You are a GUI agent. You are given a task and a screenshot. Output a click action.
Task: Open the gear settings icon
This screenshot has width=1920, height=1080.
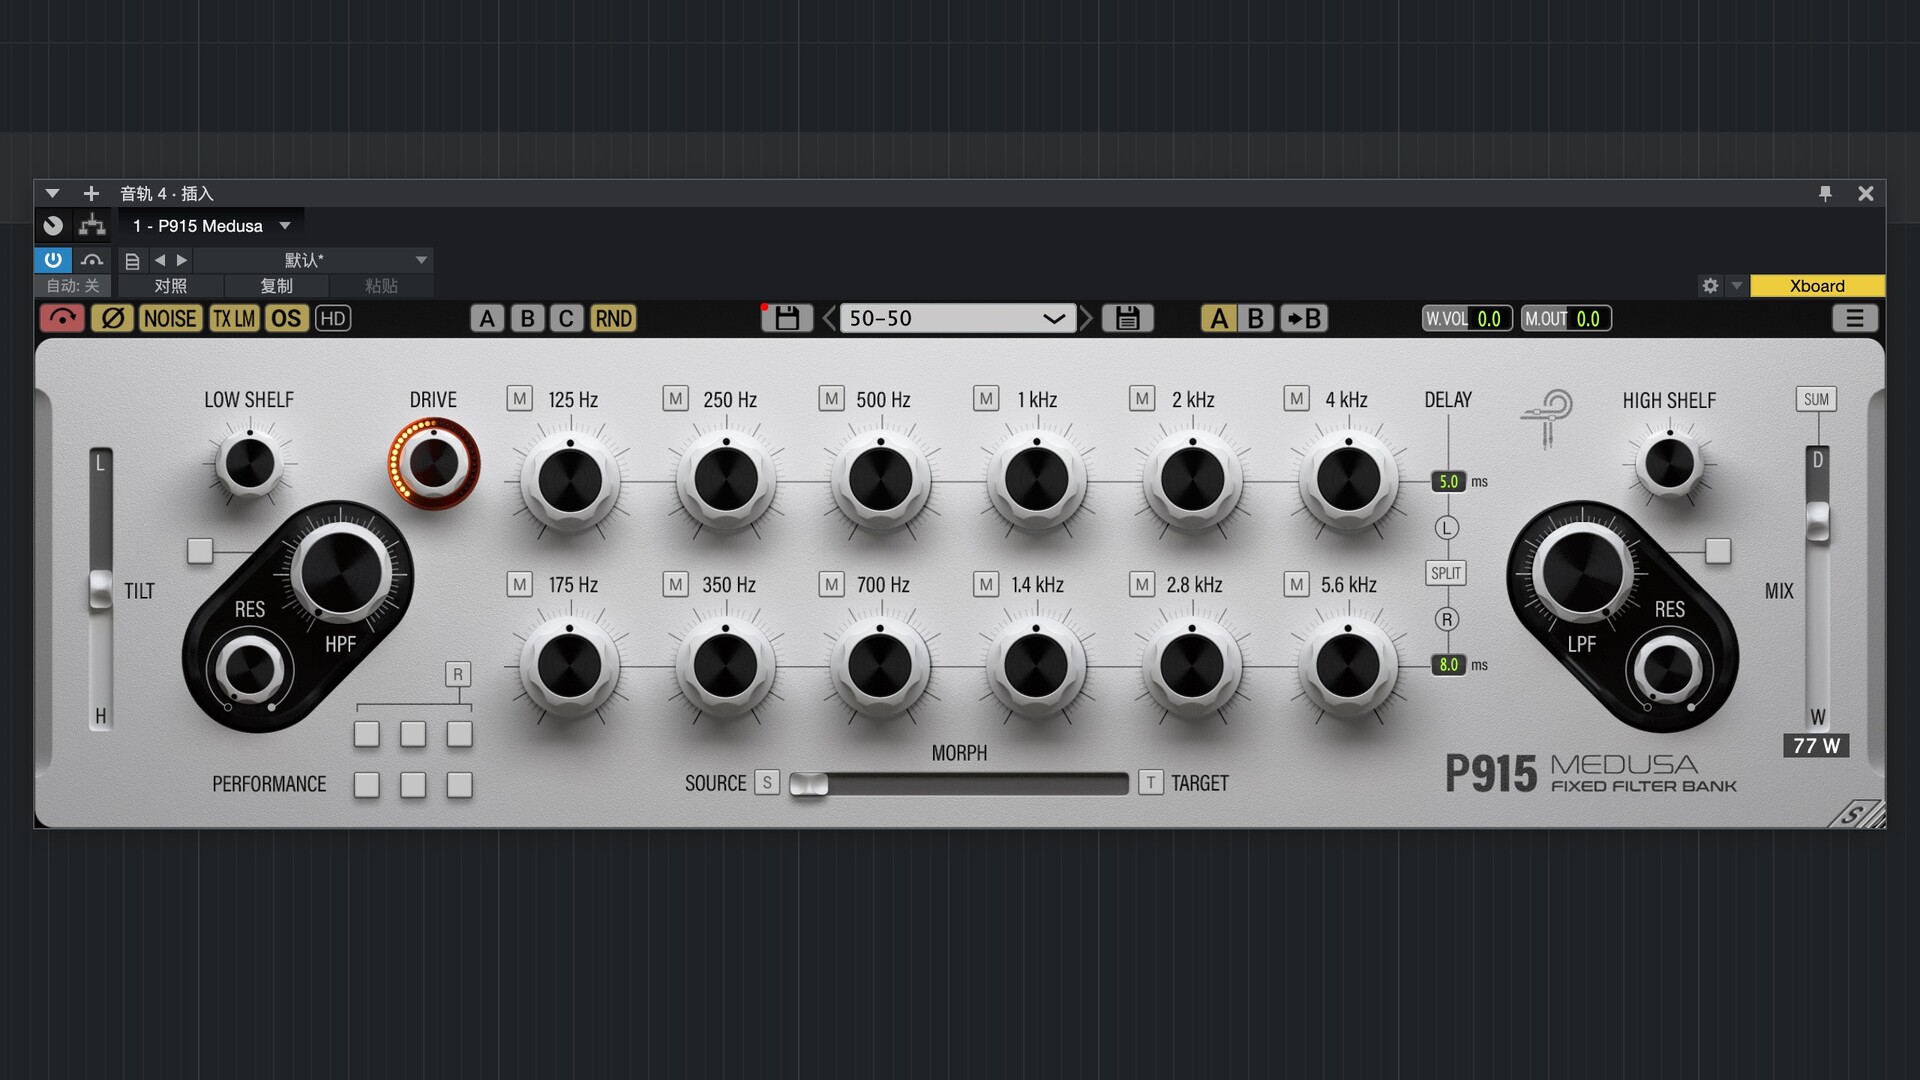[1710, 286]
